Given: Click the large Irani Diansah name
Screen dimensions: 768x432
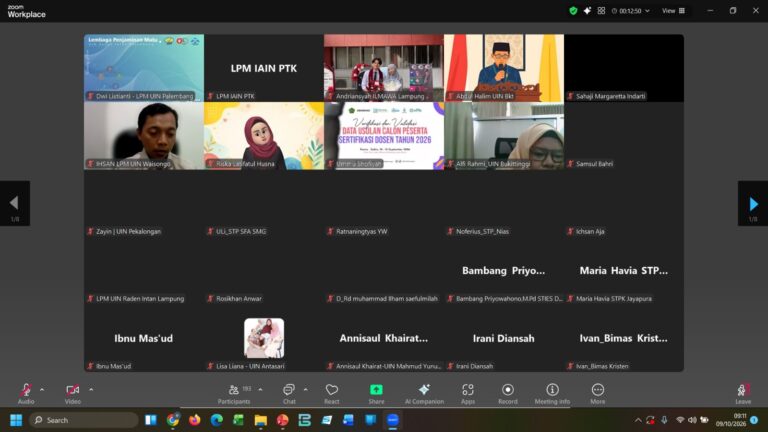Looking at the screenshot, I should 504,338.
